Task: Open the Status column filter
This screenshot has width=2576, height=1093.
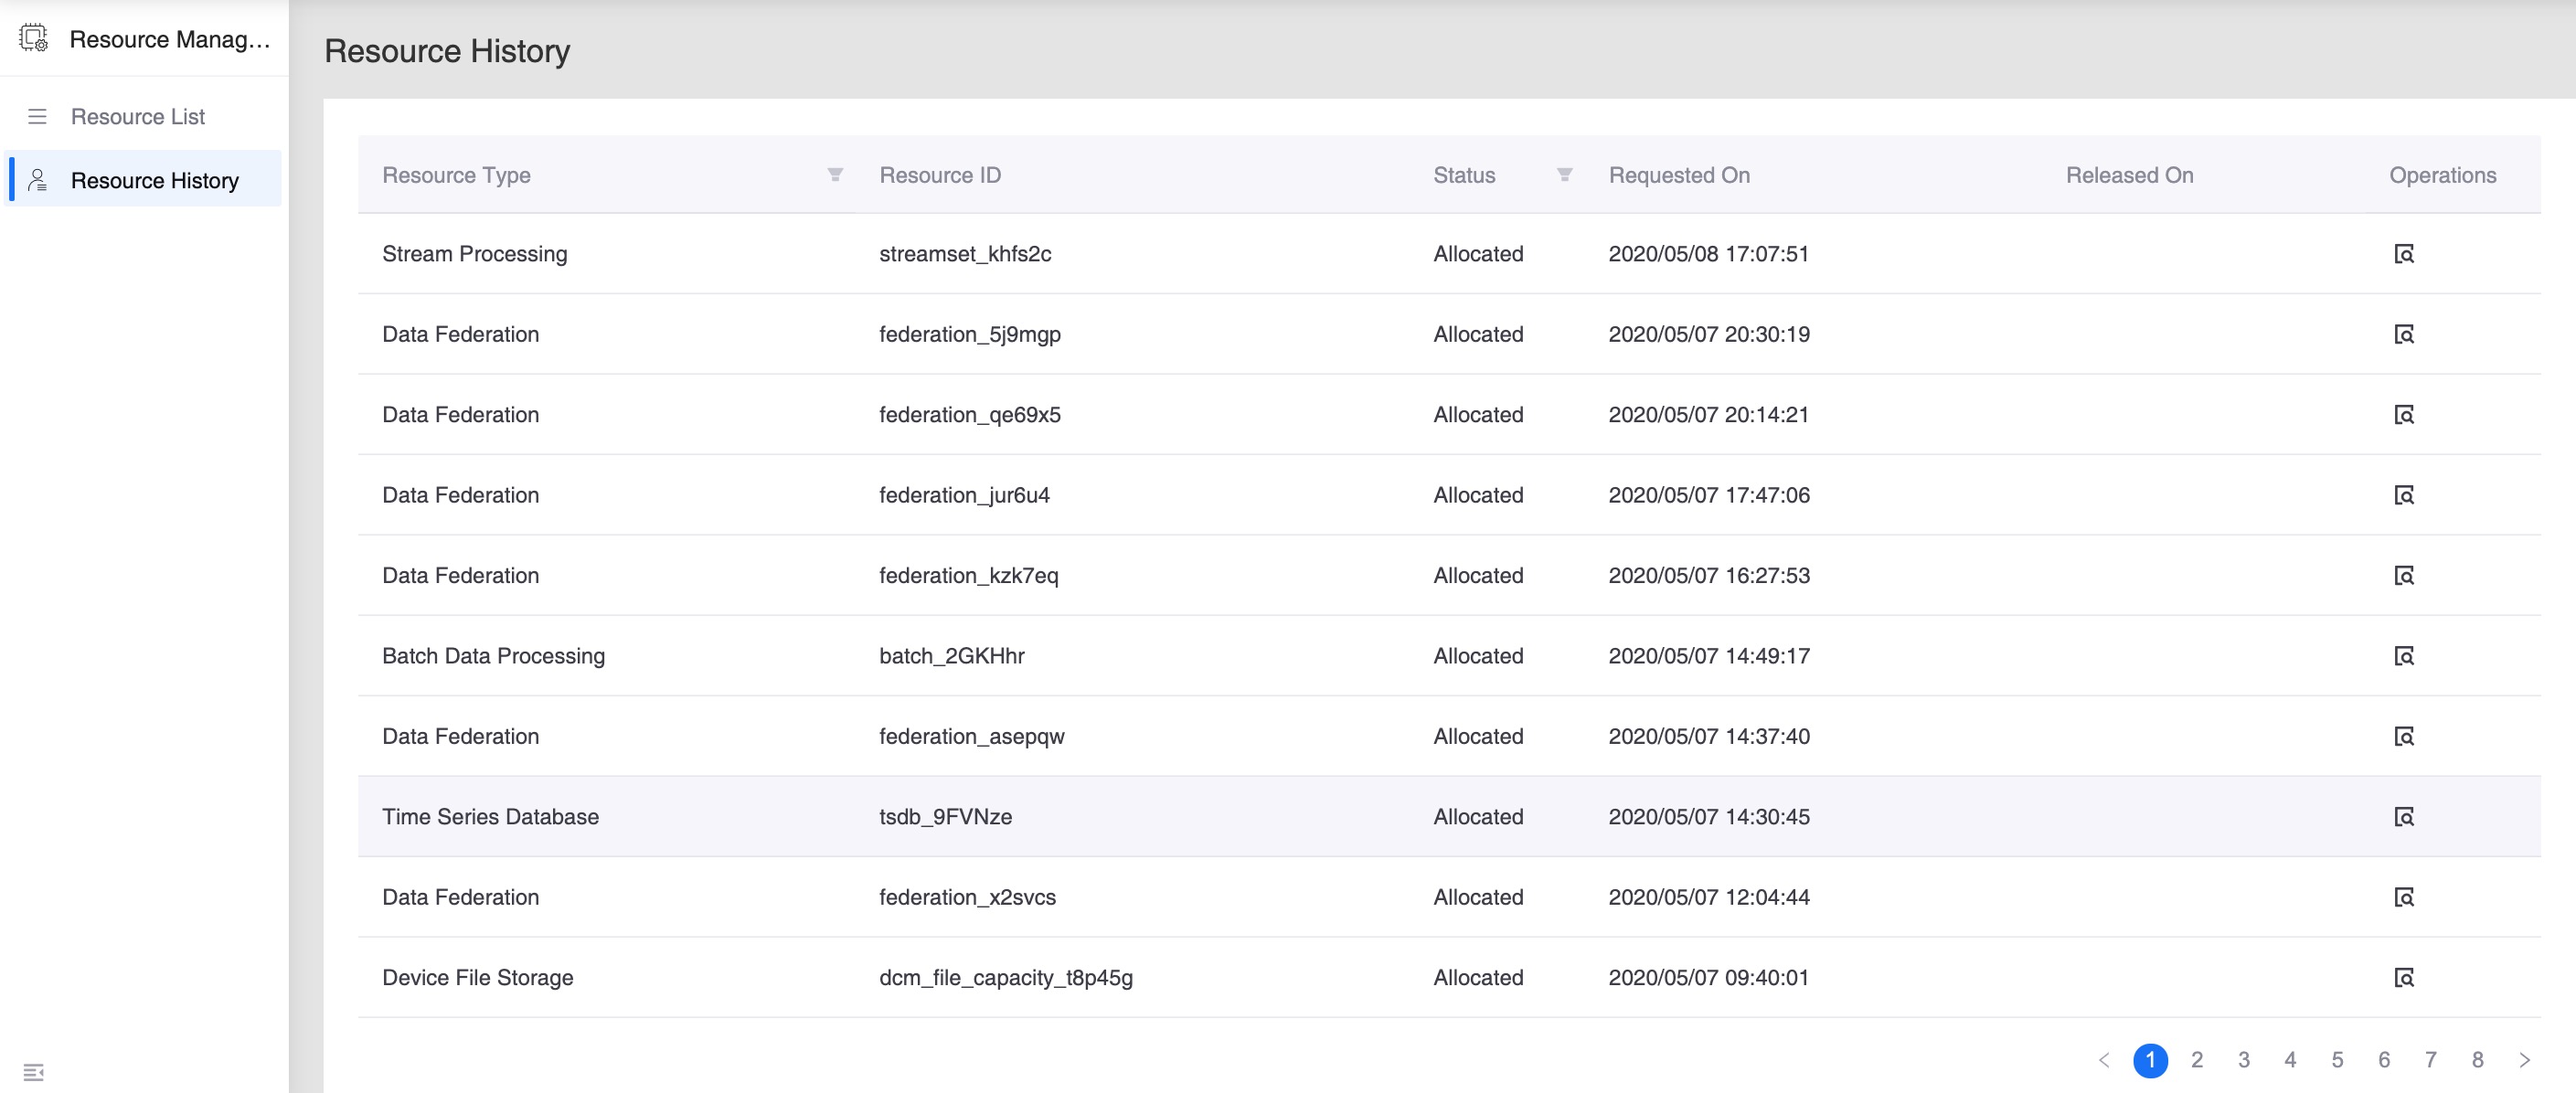Action: pos(1565,175)
